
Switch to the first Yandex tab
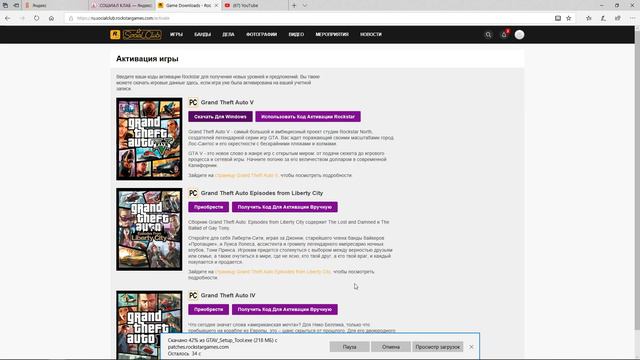pyautogui.click(x=56, y=6)
